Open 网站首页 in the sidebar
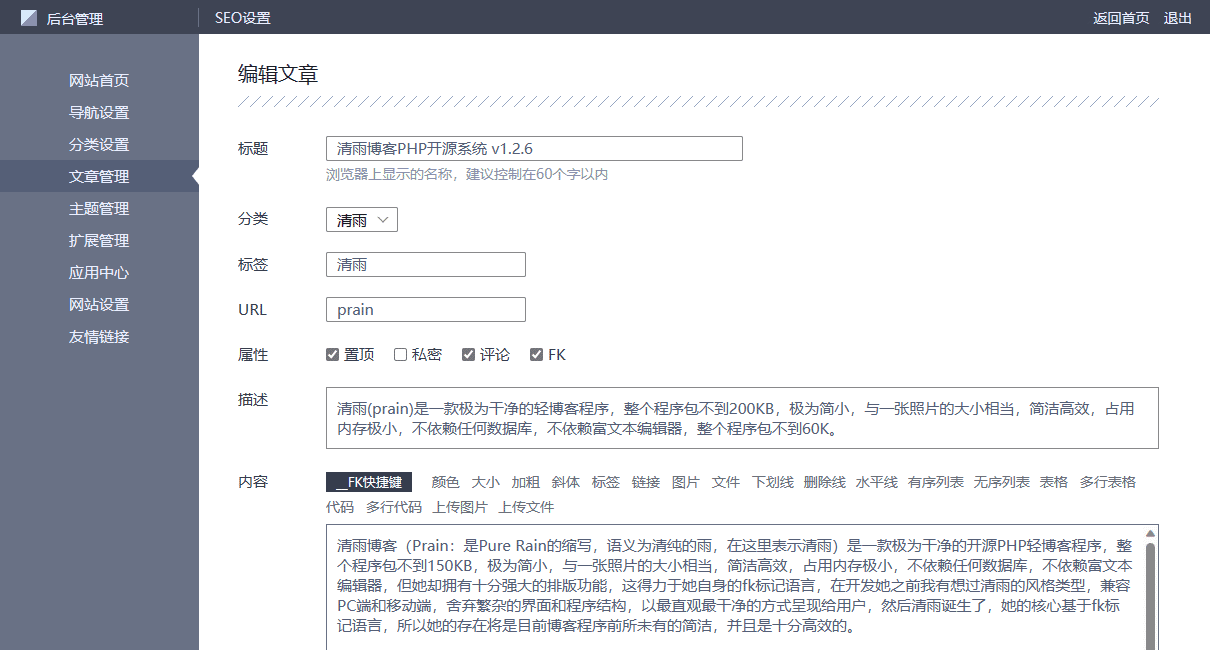1210x650 pixels. 99,81
